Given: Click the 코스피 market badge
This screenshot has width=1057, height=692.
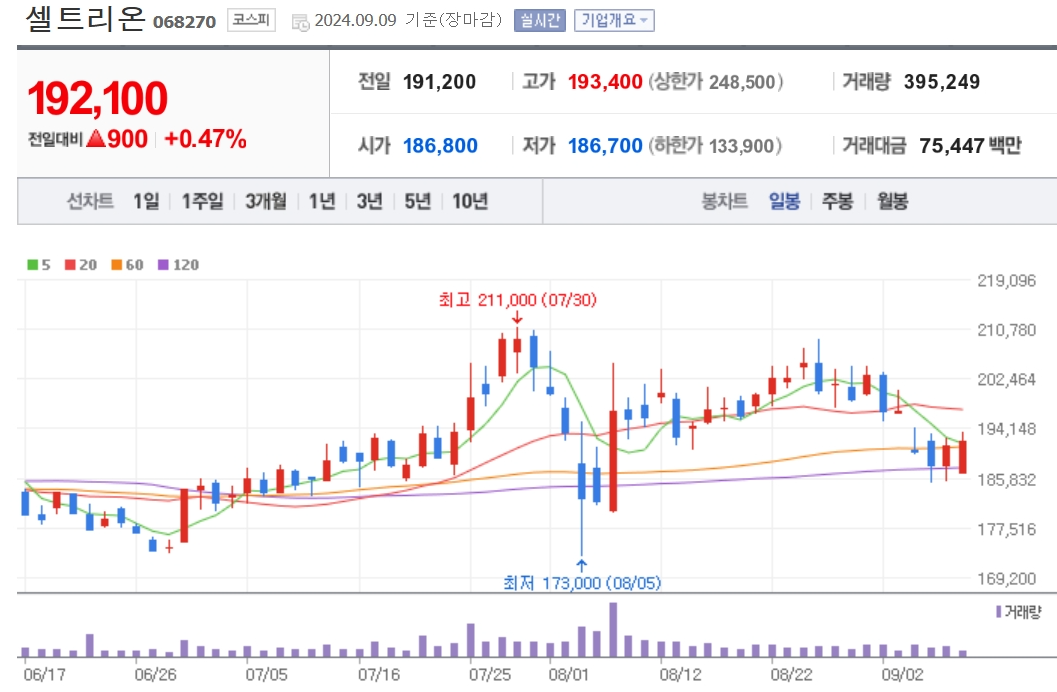Looking at the screenshot, I should [x=251, y=20].
